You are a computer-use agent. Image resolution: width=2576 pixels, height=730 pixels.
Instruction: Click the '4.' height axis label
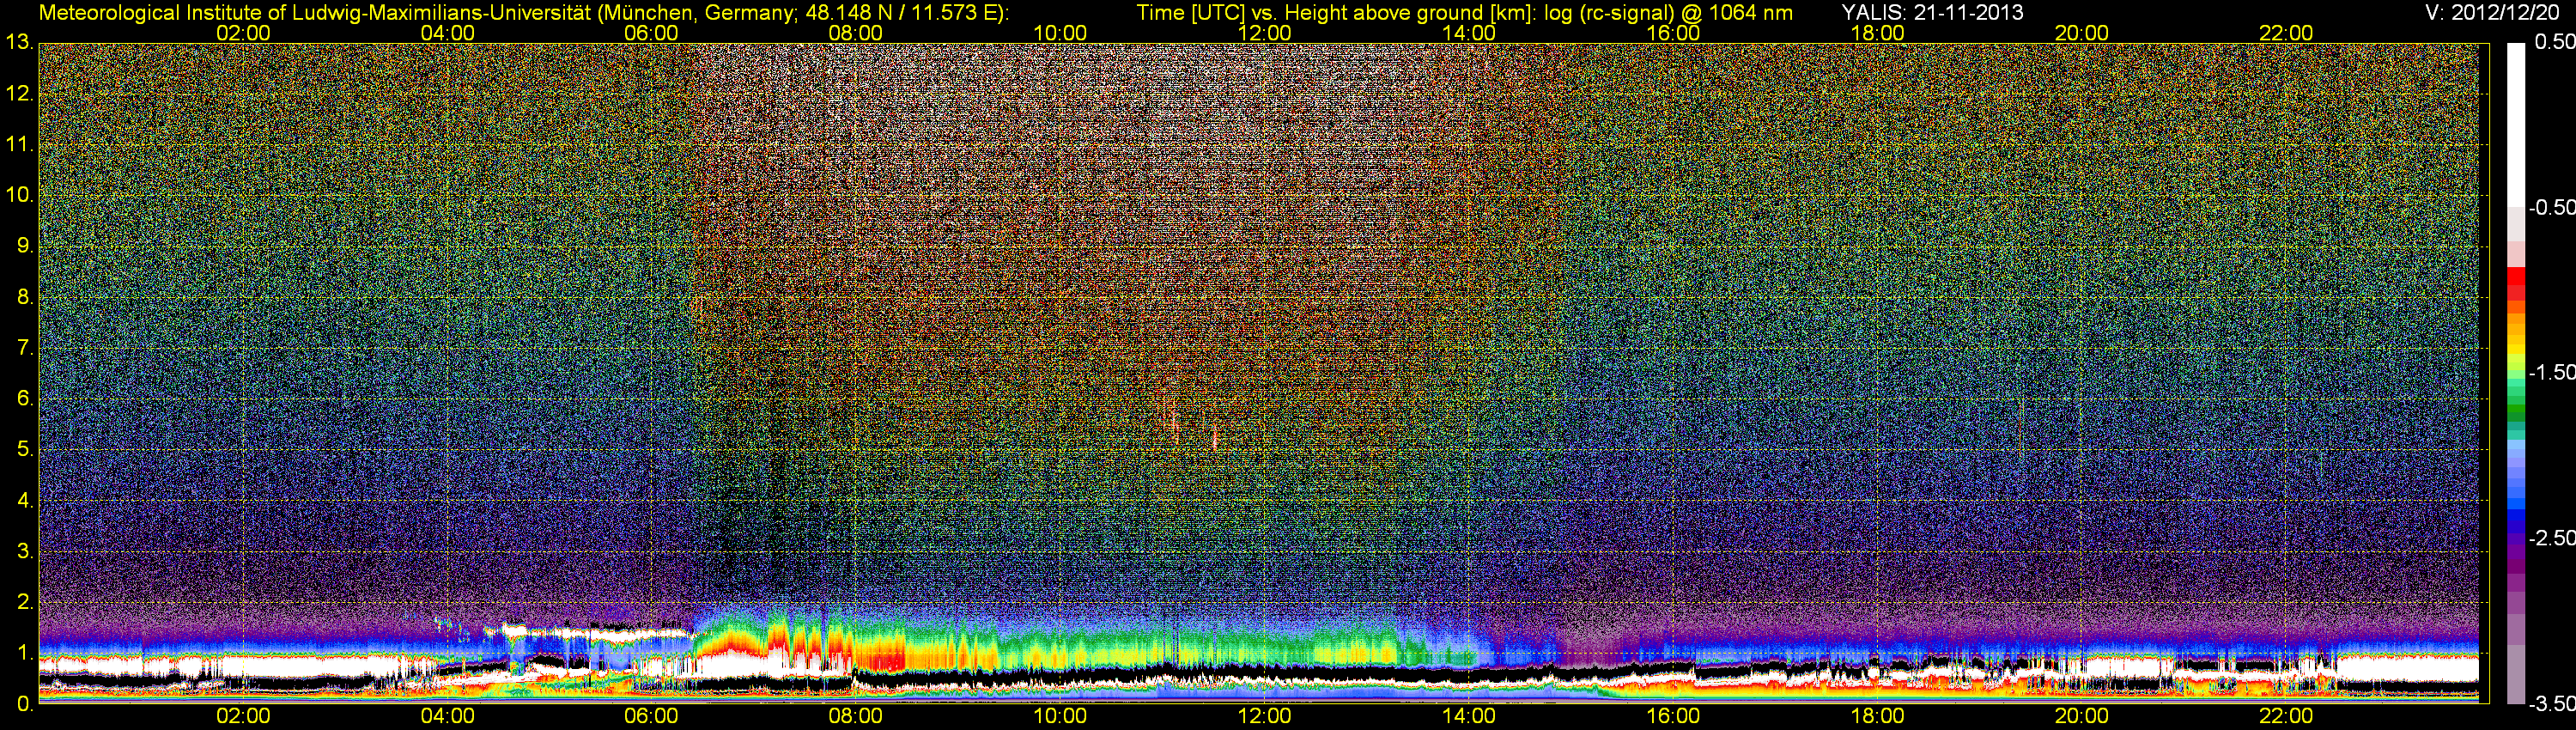pyautogui.click(x=25, y=500)
